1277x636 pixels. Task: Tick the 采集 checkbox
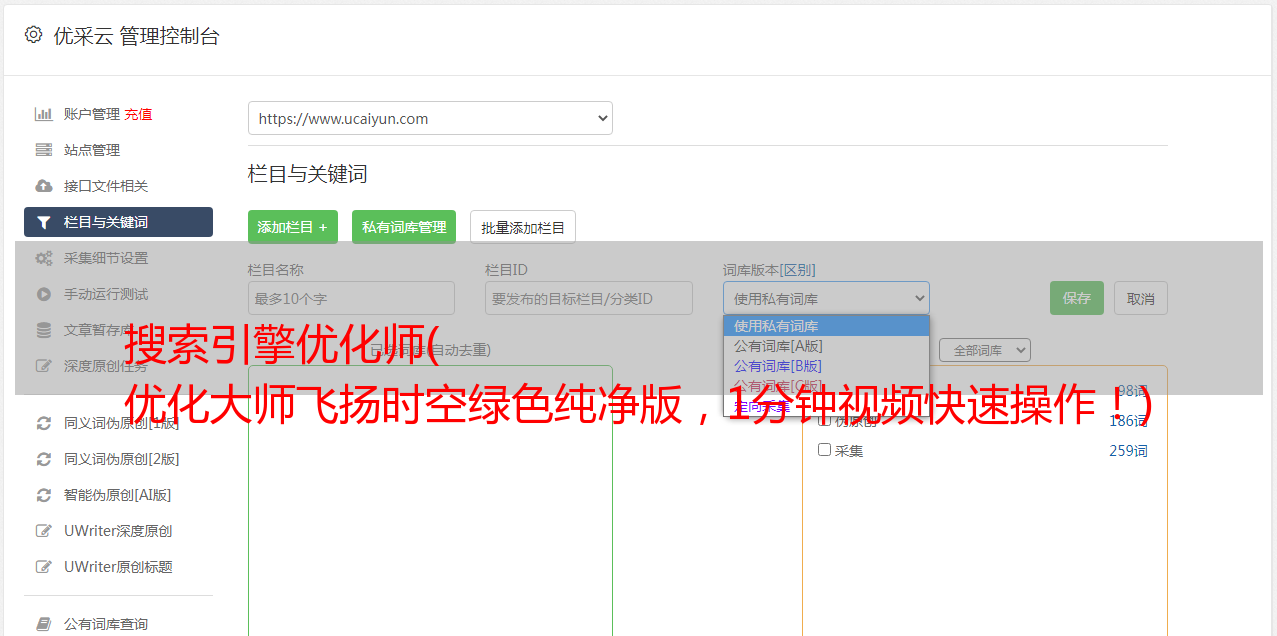click(825, 450)
